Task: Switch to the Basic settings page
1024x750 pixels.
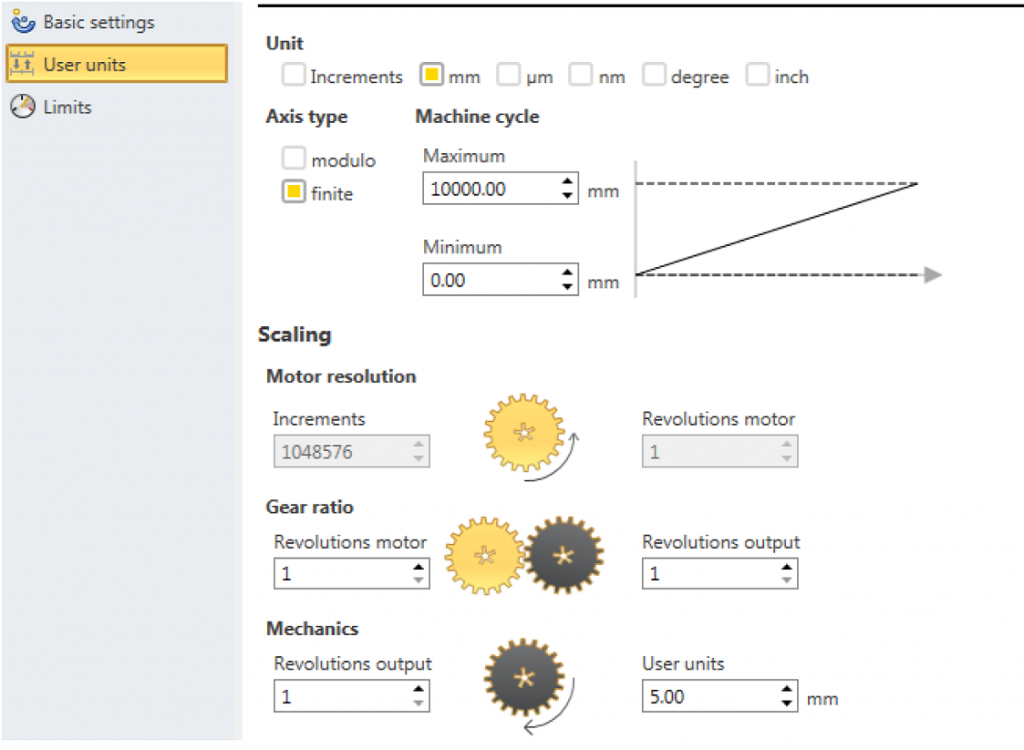Action: pos(98,21)
